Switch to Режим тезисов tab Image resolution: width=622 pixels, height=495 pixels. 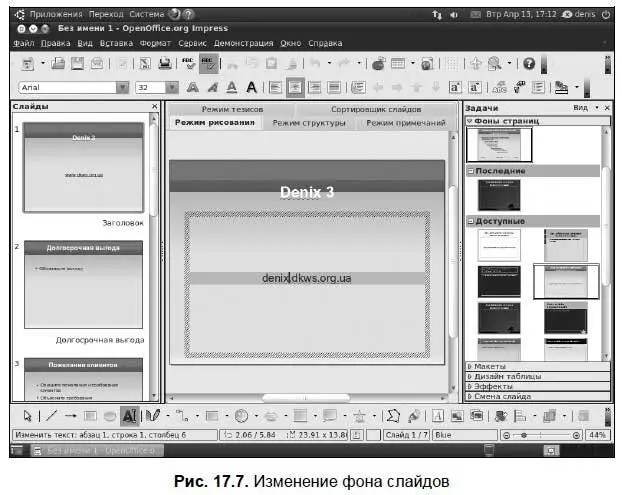(x=232, y=109)
